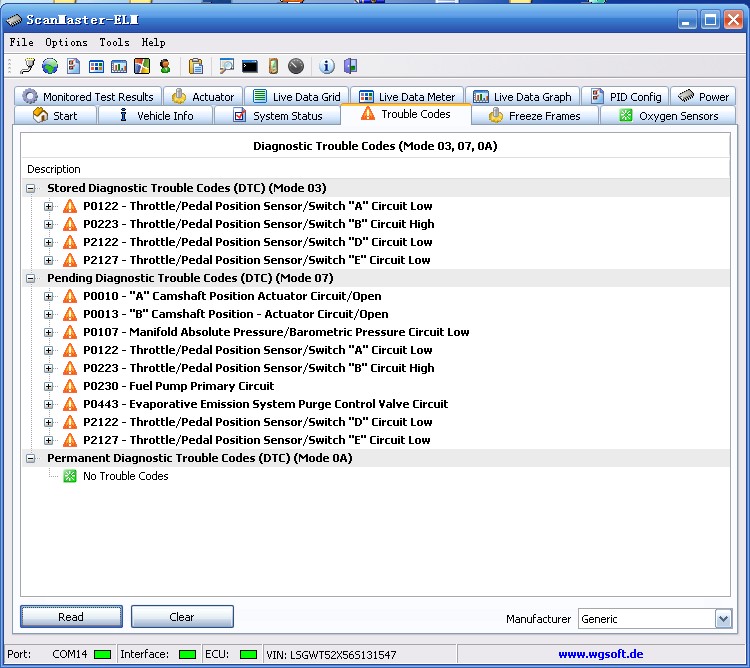The height and width of the screenshot is (668, 750).
Task: Click the VIN LSGWT52X56S131547 status text
Action: pyautogui.click(x=331, y=654)
